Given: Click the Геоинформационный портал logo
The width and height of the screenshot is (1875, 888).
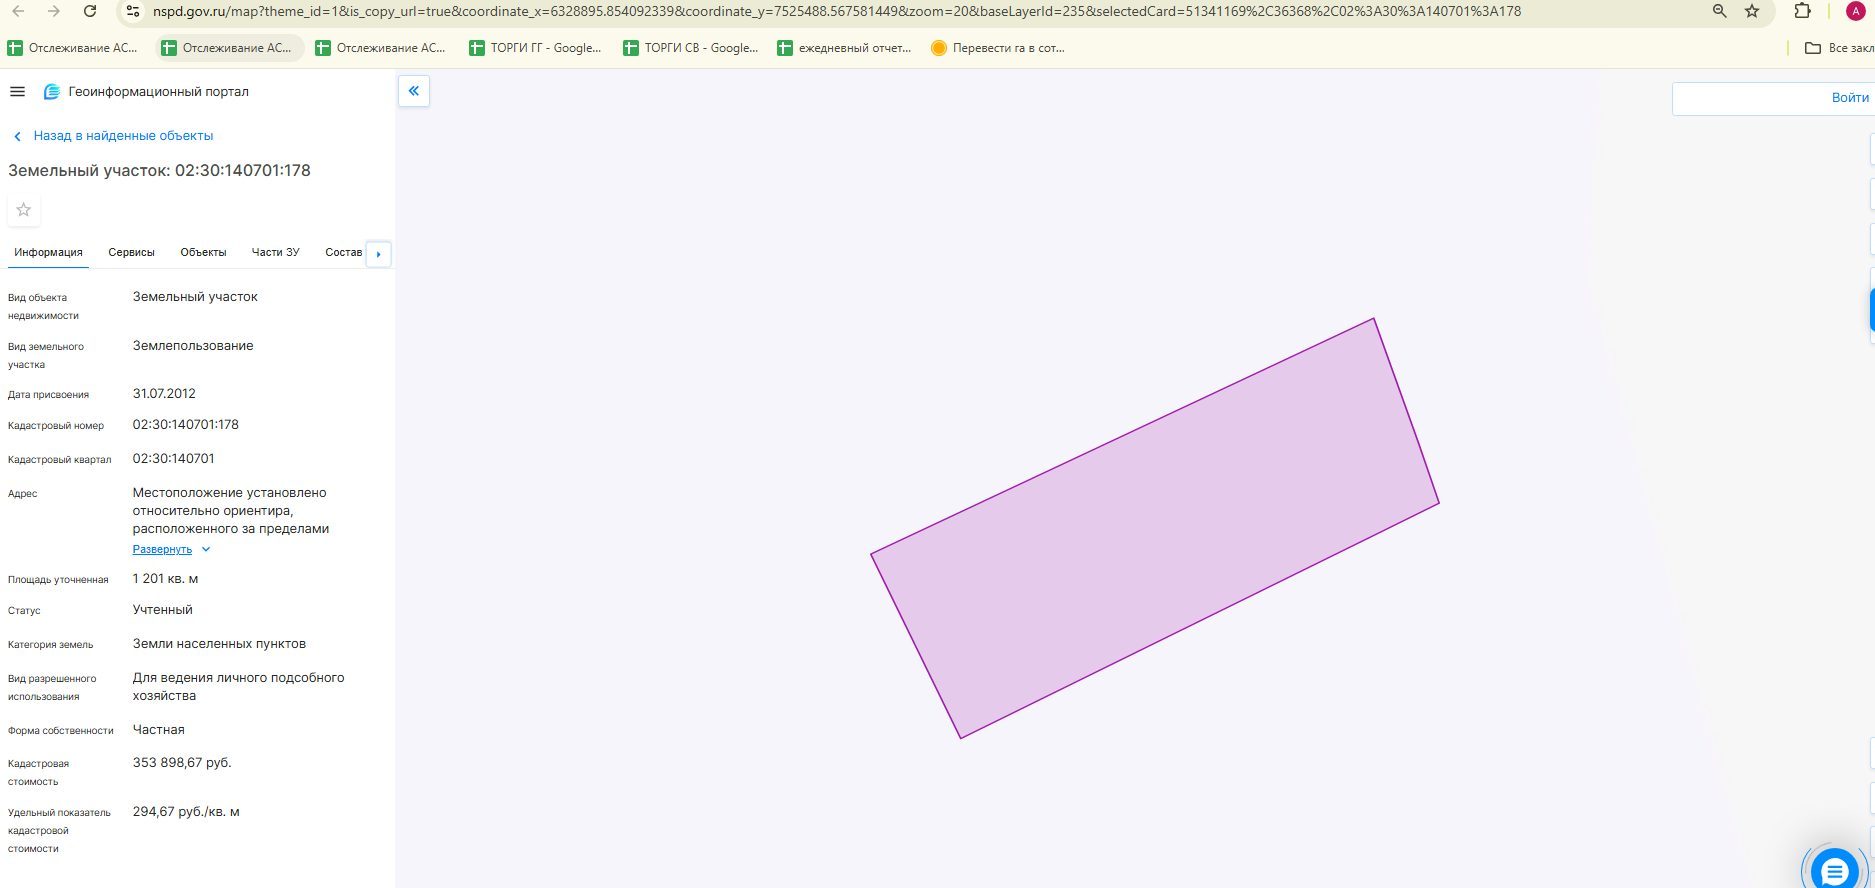Looking at the screenshot, I should point(146,92).
